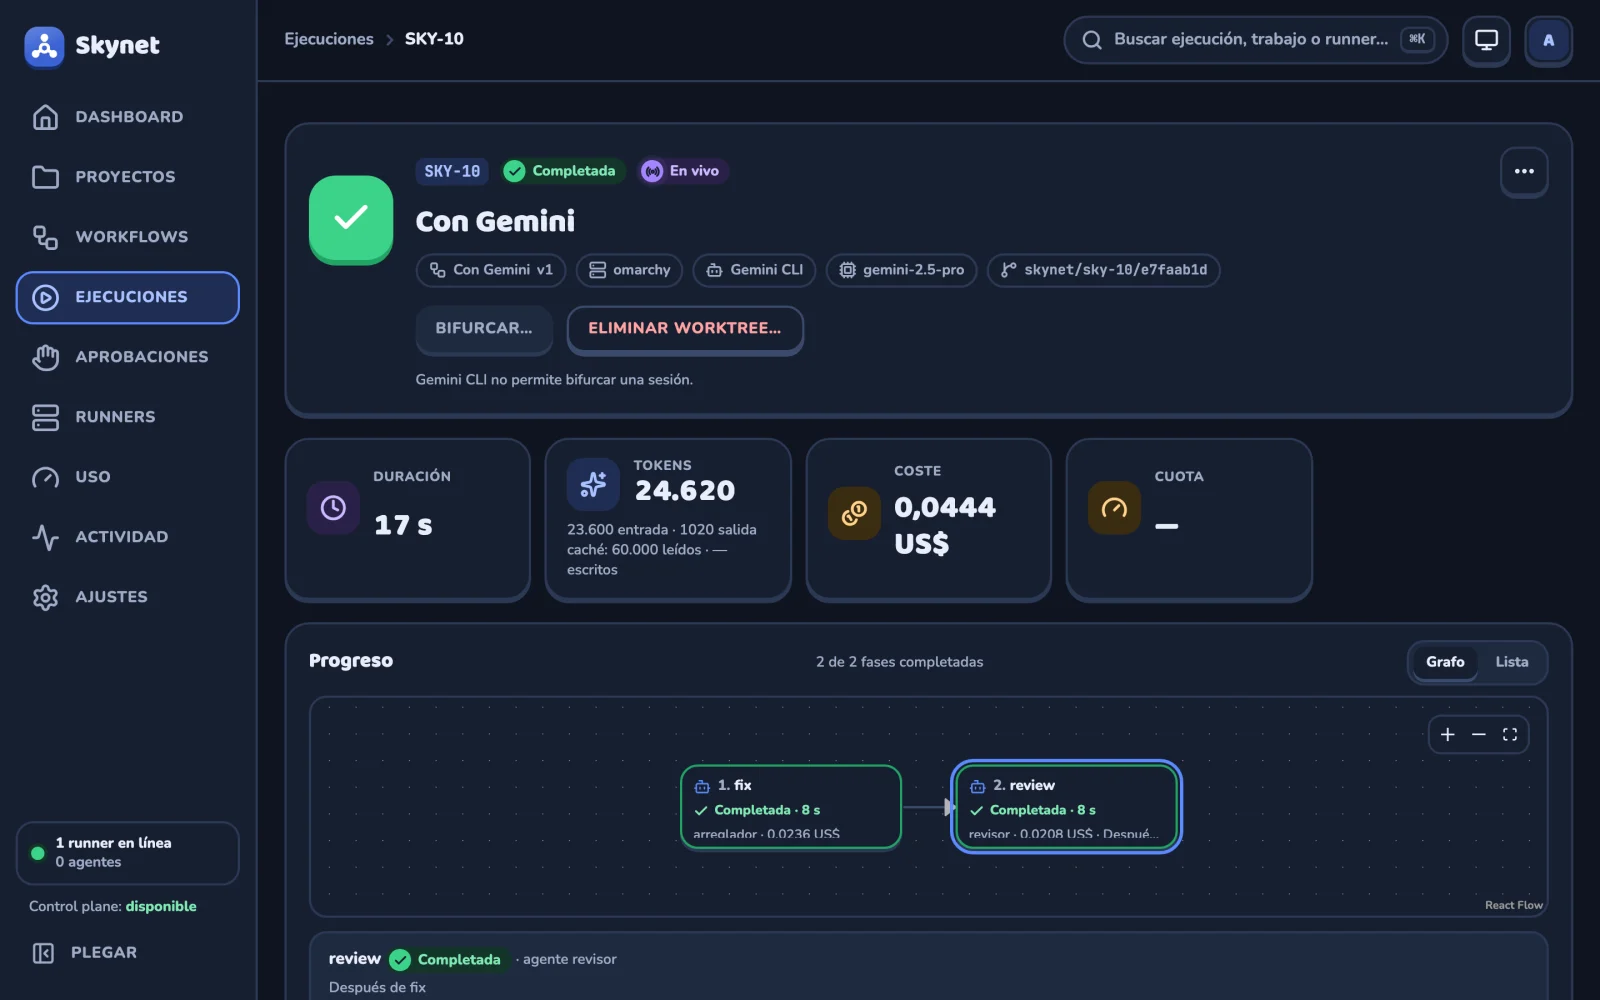Focus the Buscar ejecución search field

click(x=1255, y=40)
